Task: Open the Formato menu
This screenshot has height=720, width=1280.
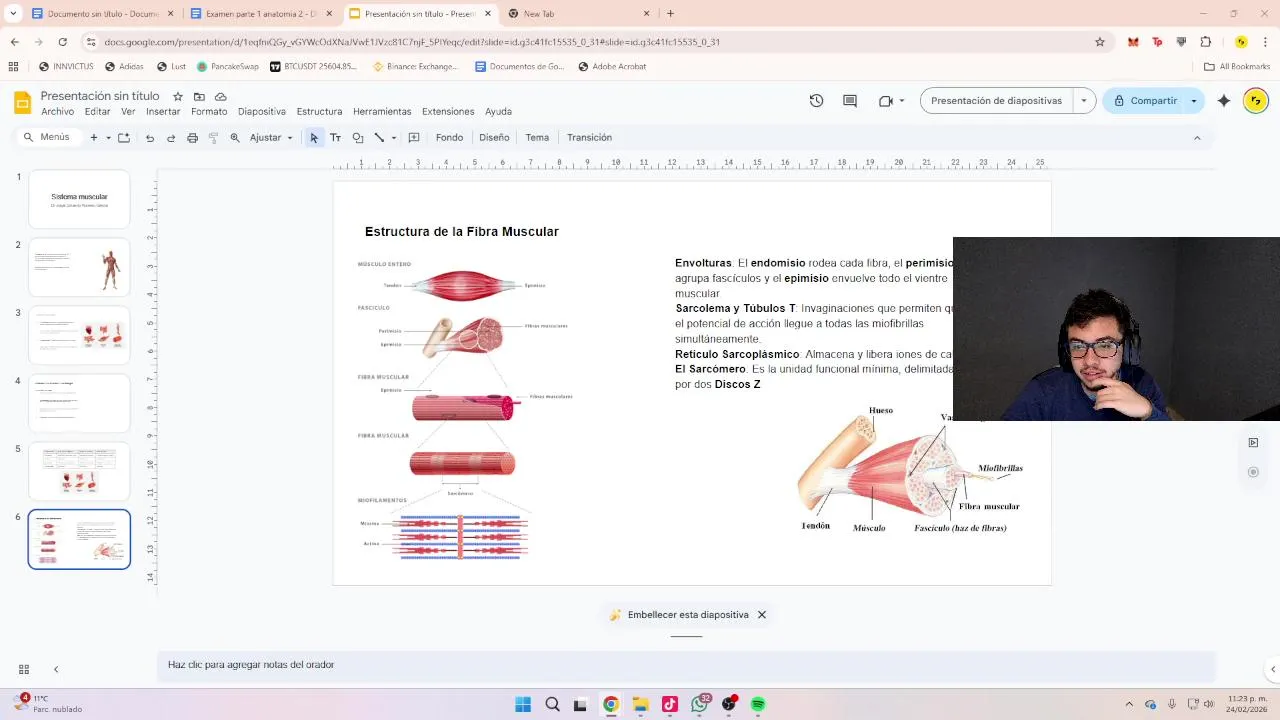Action: [x=209, y=112]
